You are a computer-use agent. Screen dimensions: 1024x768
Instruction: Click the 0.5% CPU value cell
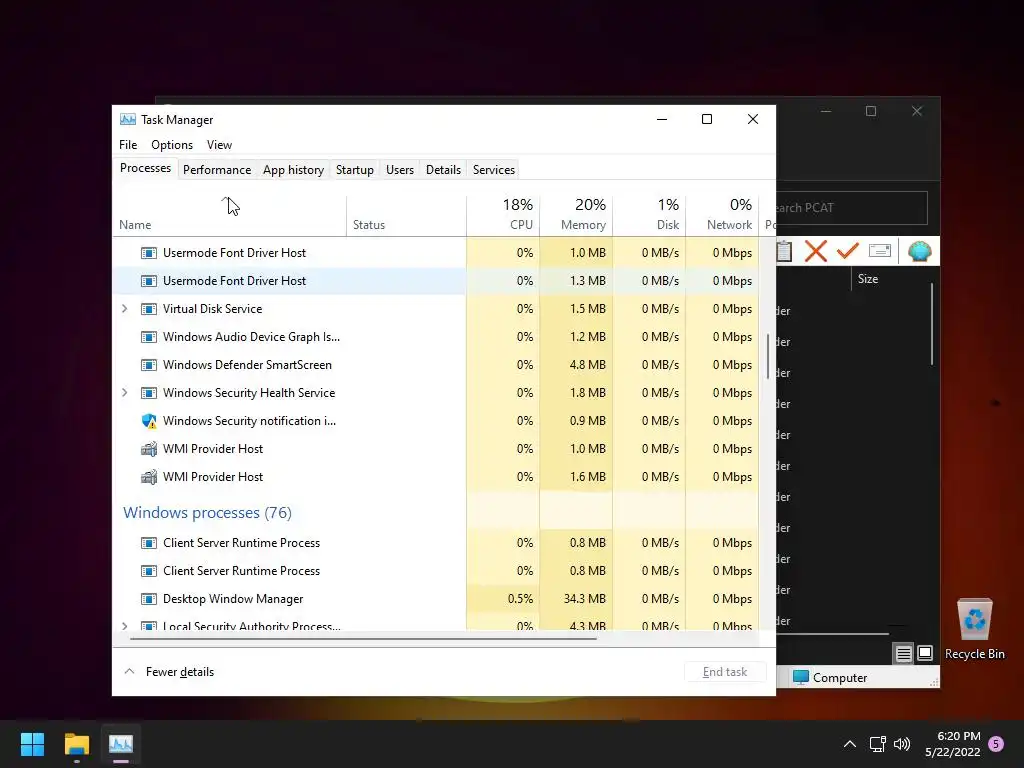503,599
